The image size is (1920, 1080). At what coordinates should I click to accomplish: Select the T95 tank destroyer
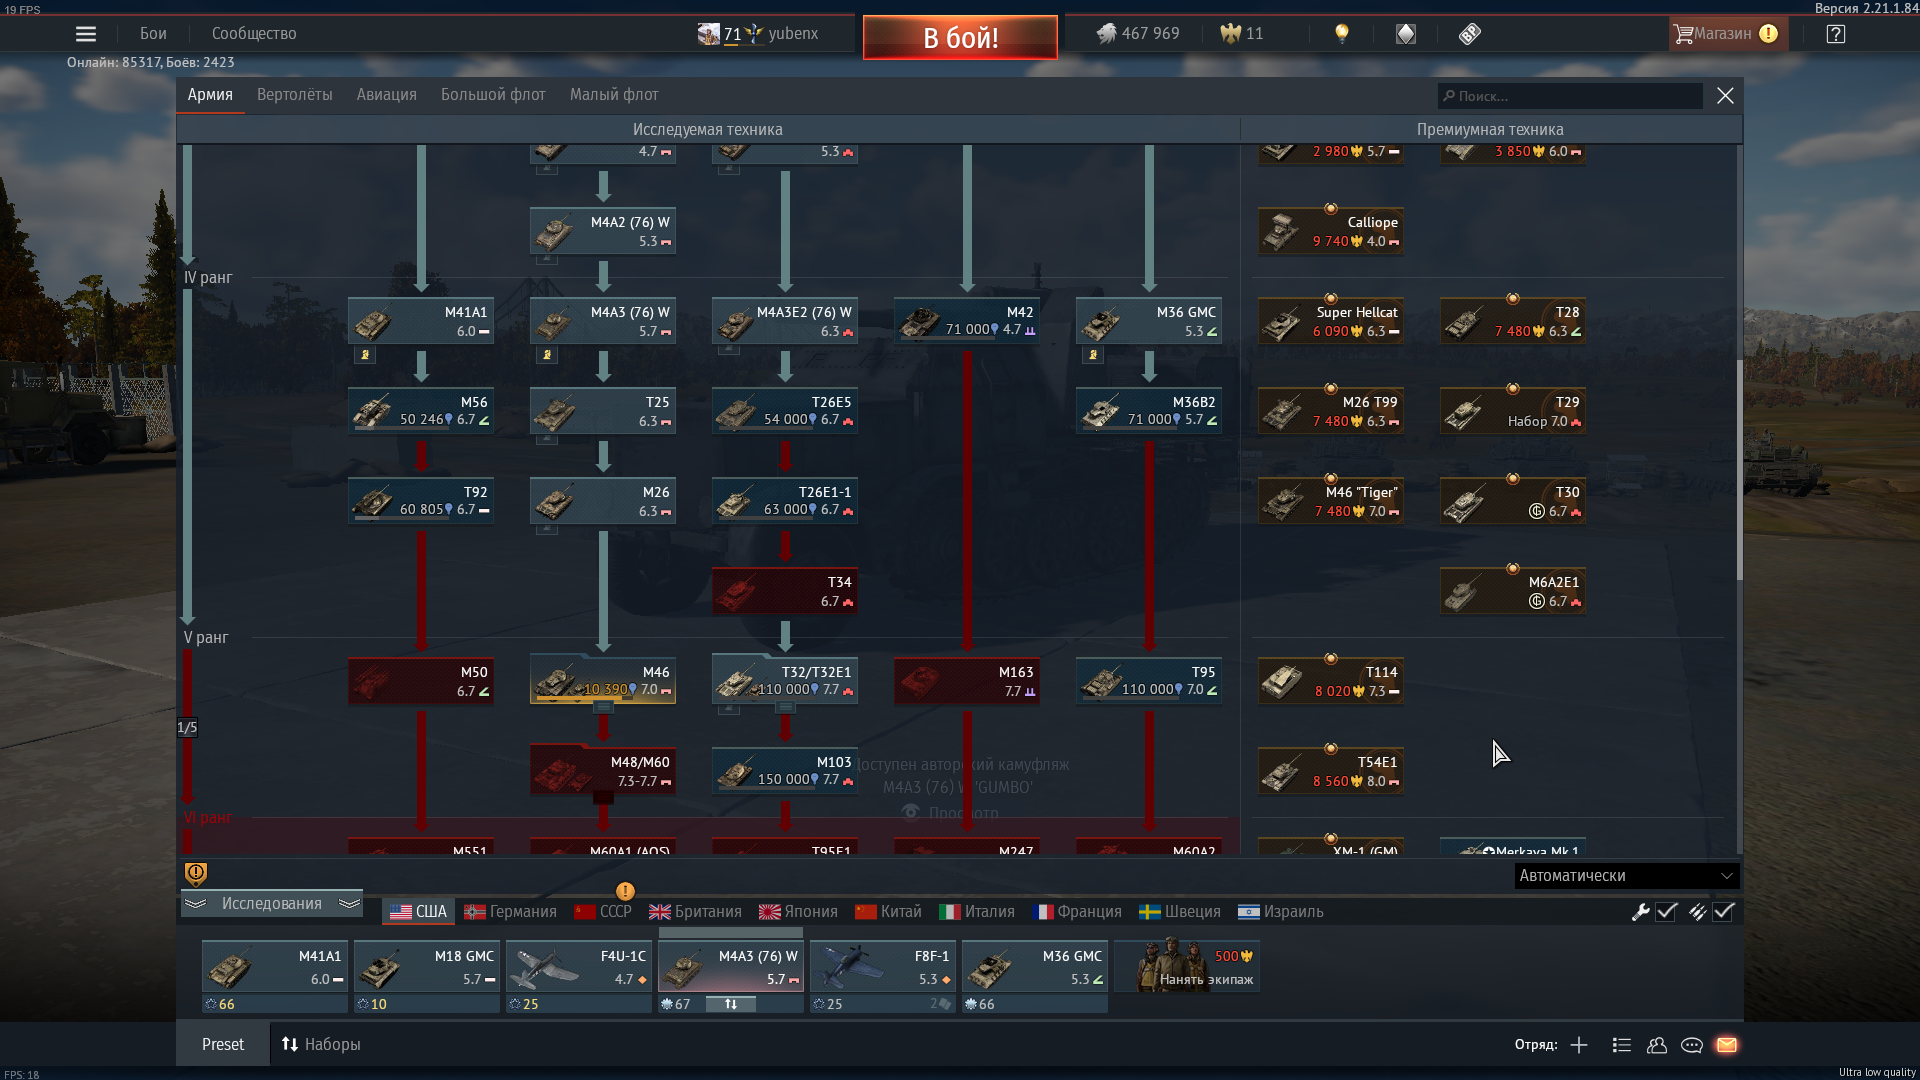[x=1149, y=681]
